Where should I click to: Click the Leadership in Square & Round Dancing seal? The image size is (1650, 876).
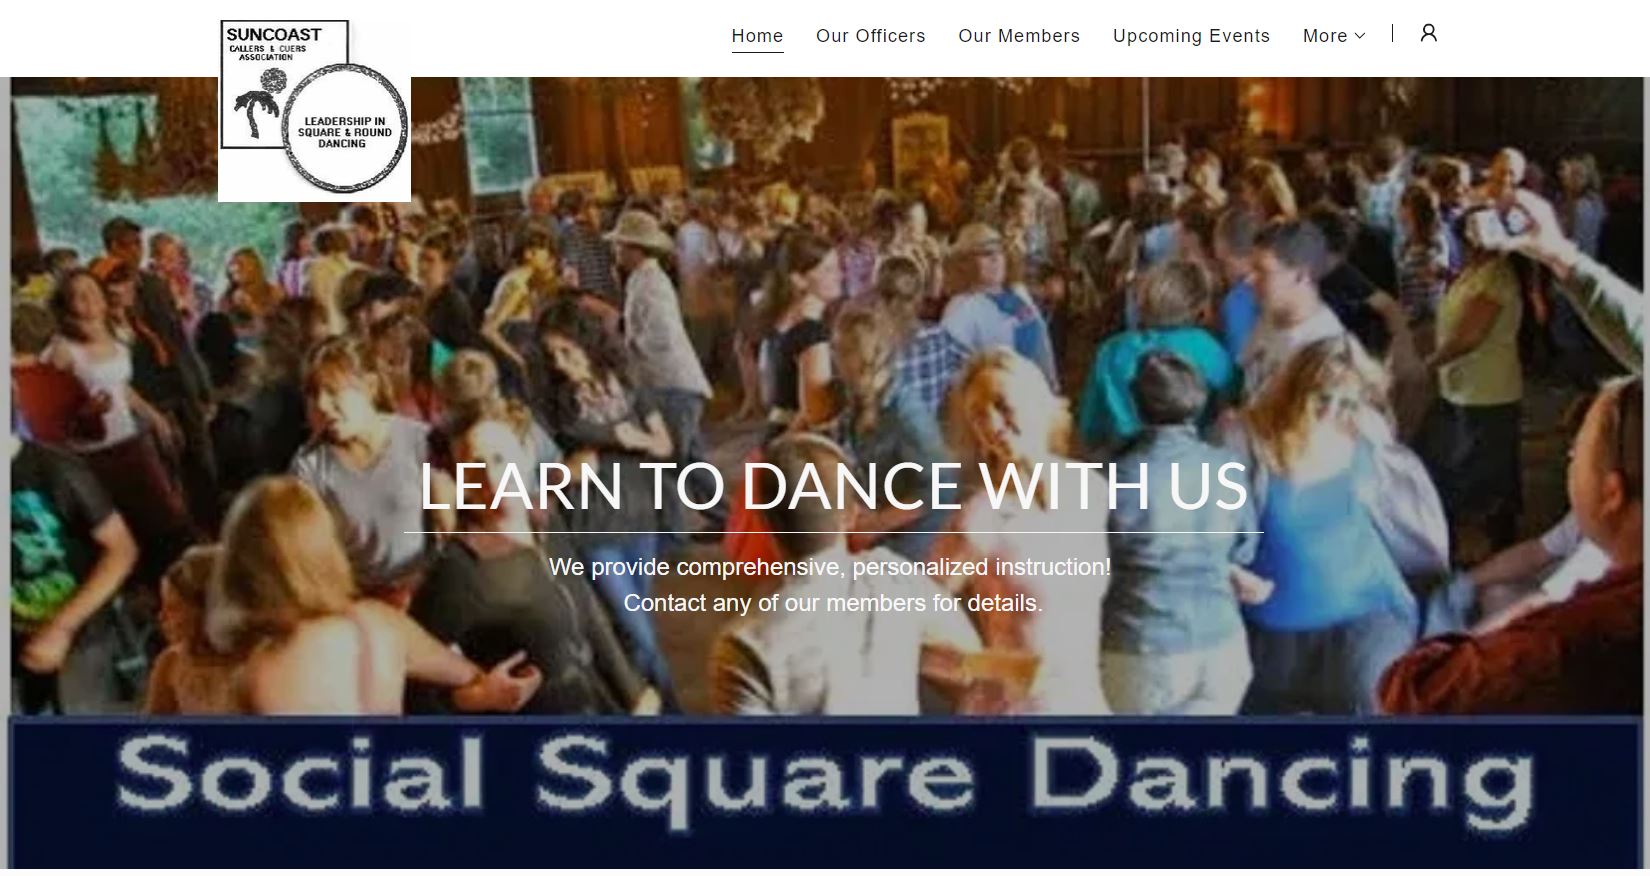344,130
